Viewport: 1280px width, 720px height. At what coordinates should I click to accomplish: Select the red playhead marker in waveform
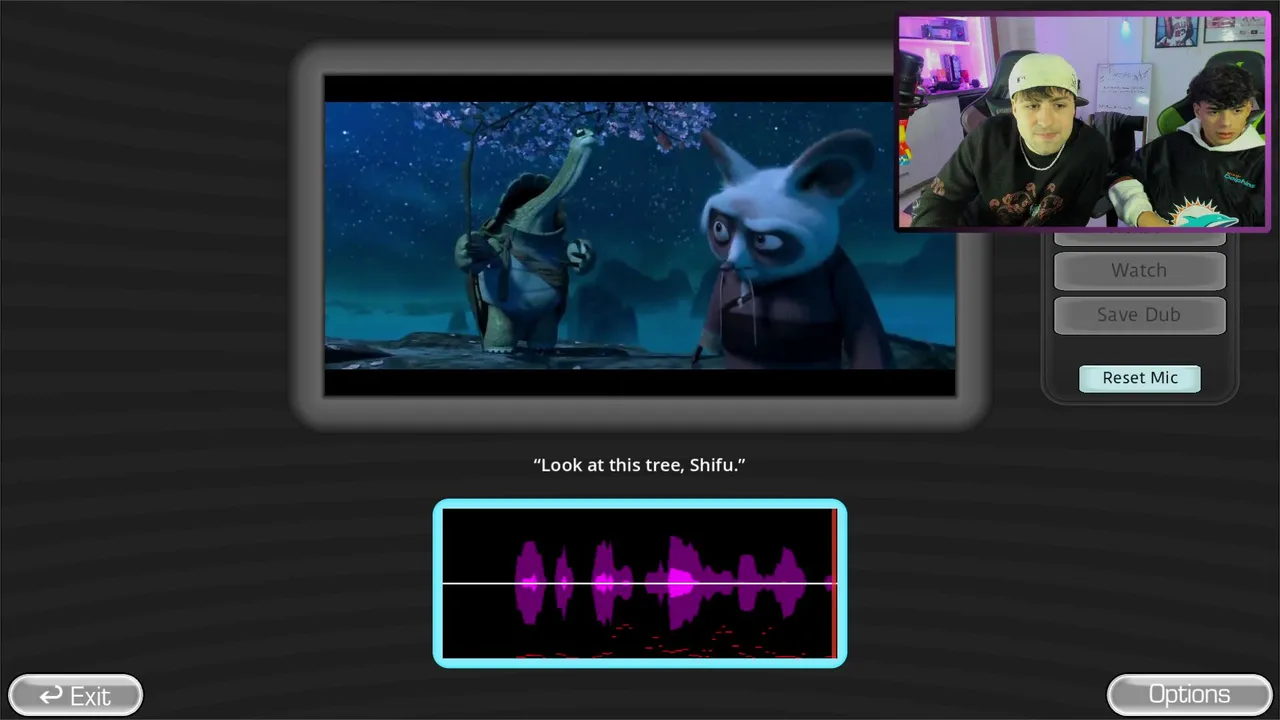(x=834, y=583)
